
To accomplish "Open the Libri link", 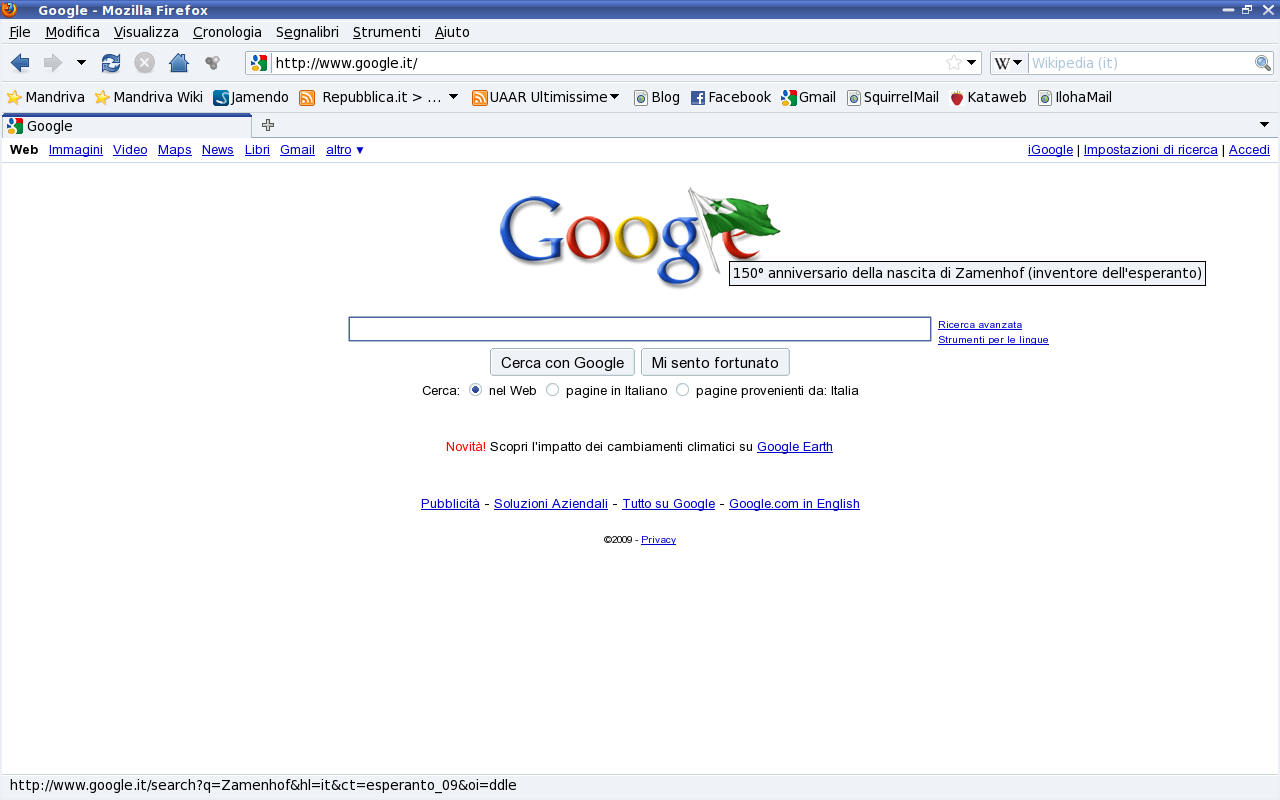I will (257, 150).
